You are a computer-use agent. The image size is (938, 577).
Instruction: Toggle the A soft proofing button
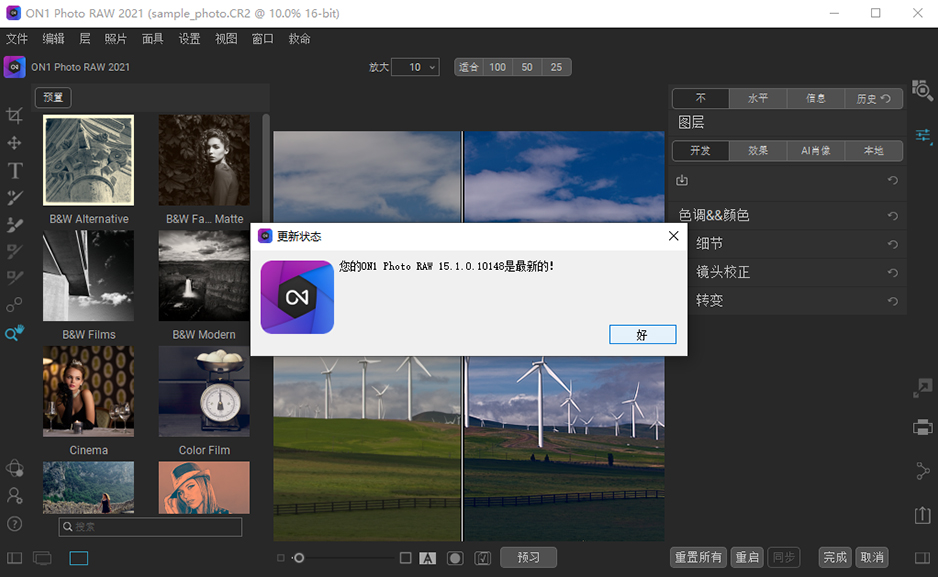(427, 558)
